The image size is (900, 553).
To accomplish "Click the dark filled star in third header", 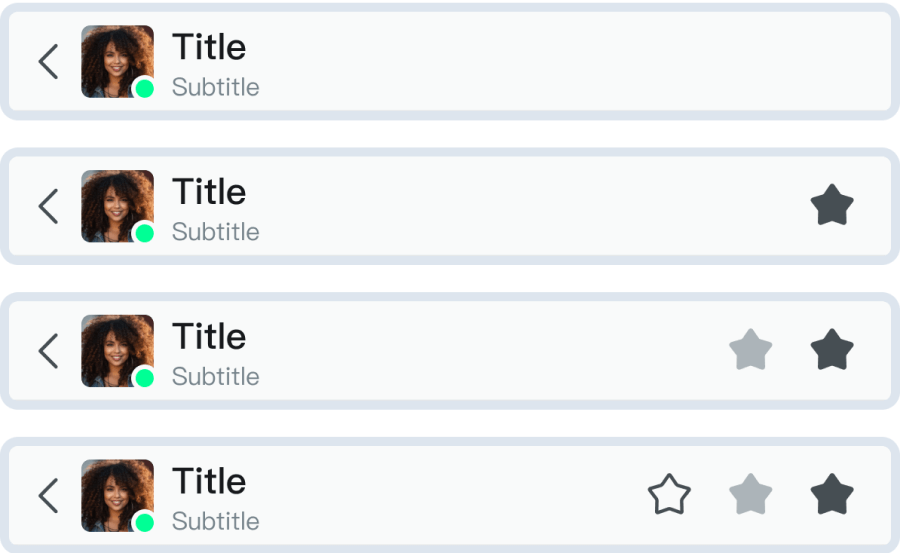I will tap(831, 350).
